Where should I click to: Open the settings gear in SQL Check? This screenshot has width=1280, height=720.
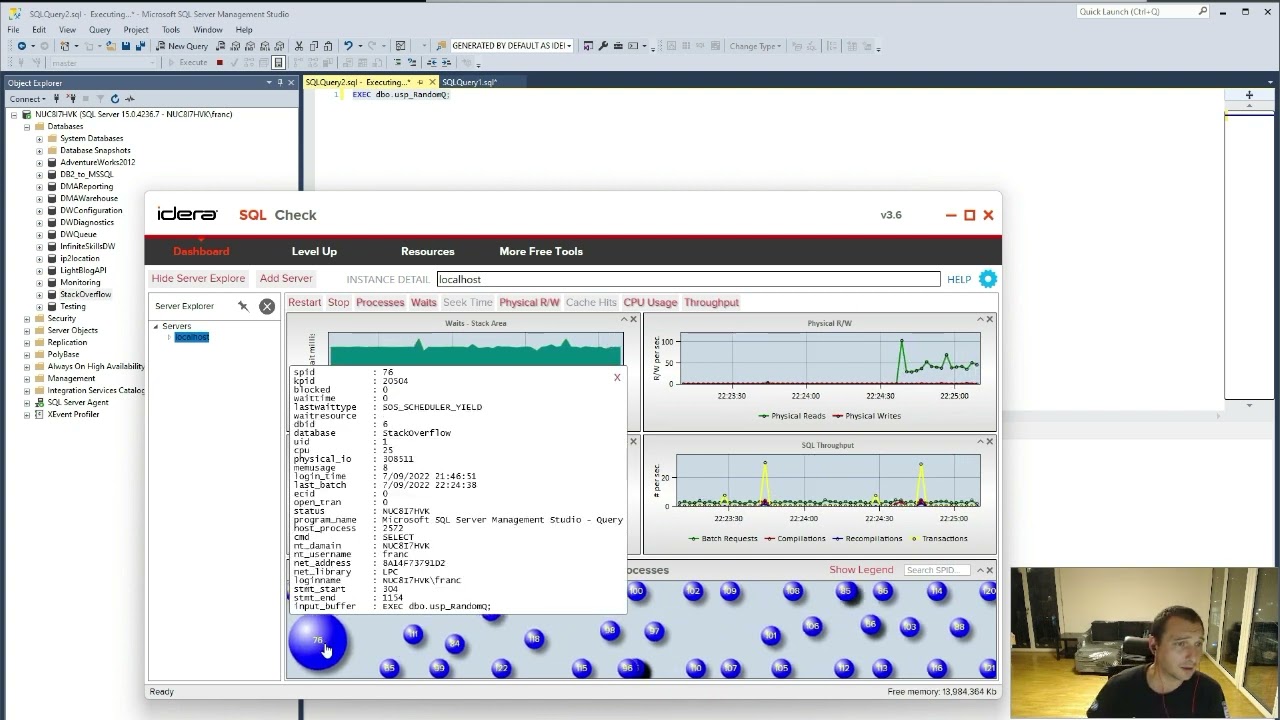coord(988,279)
